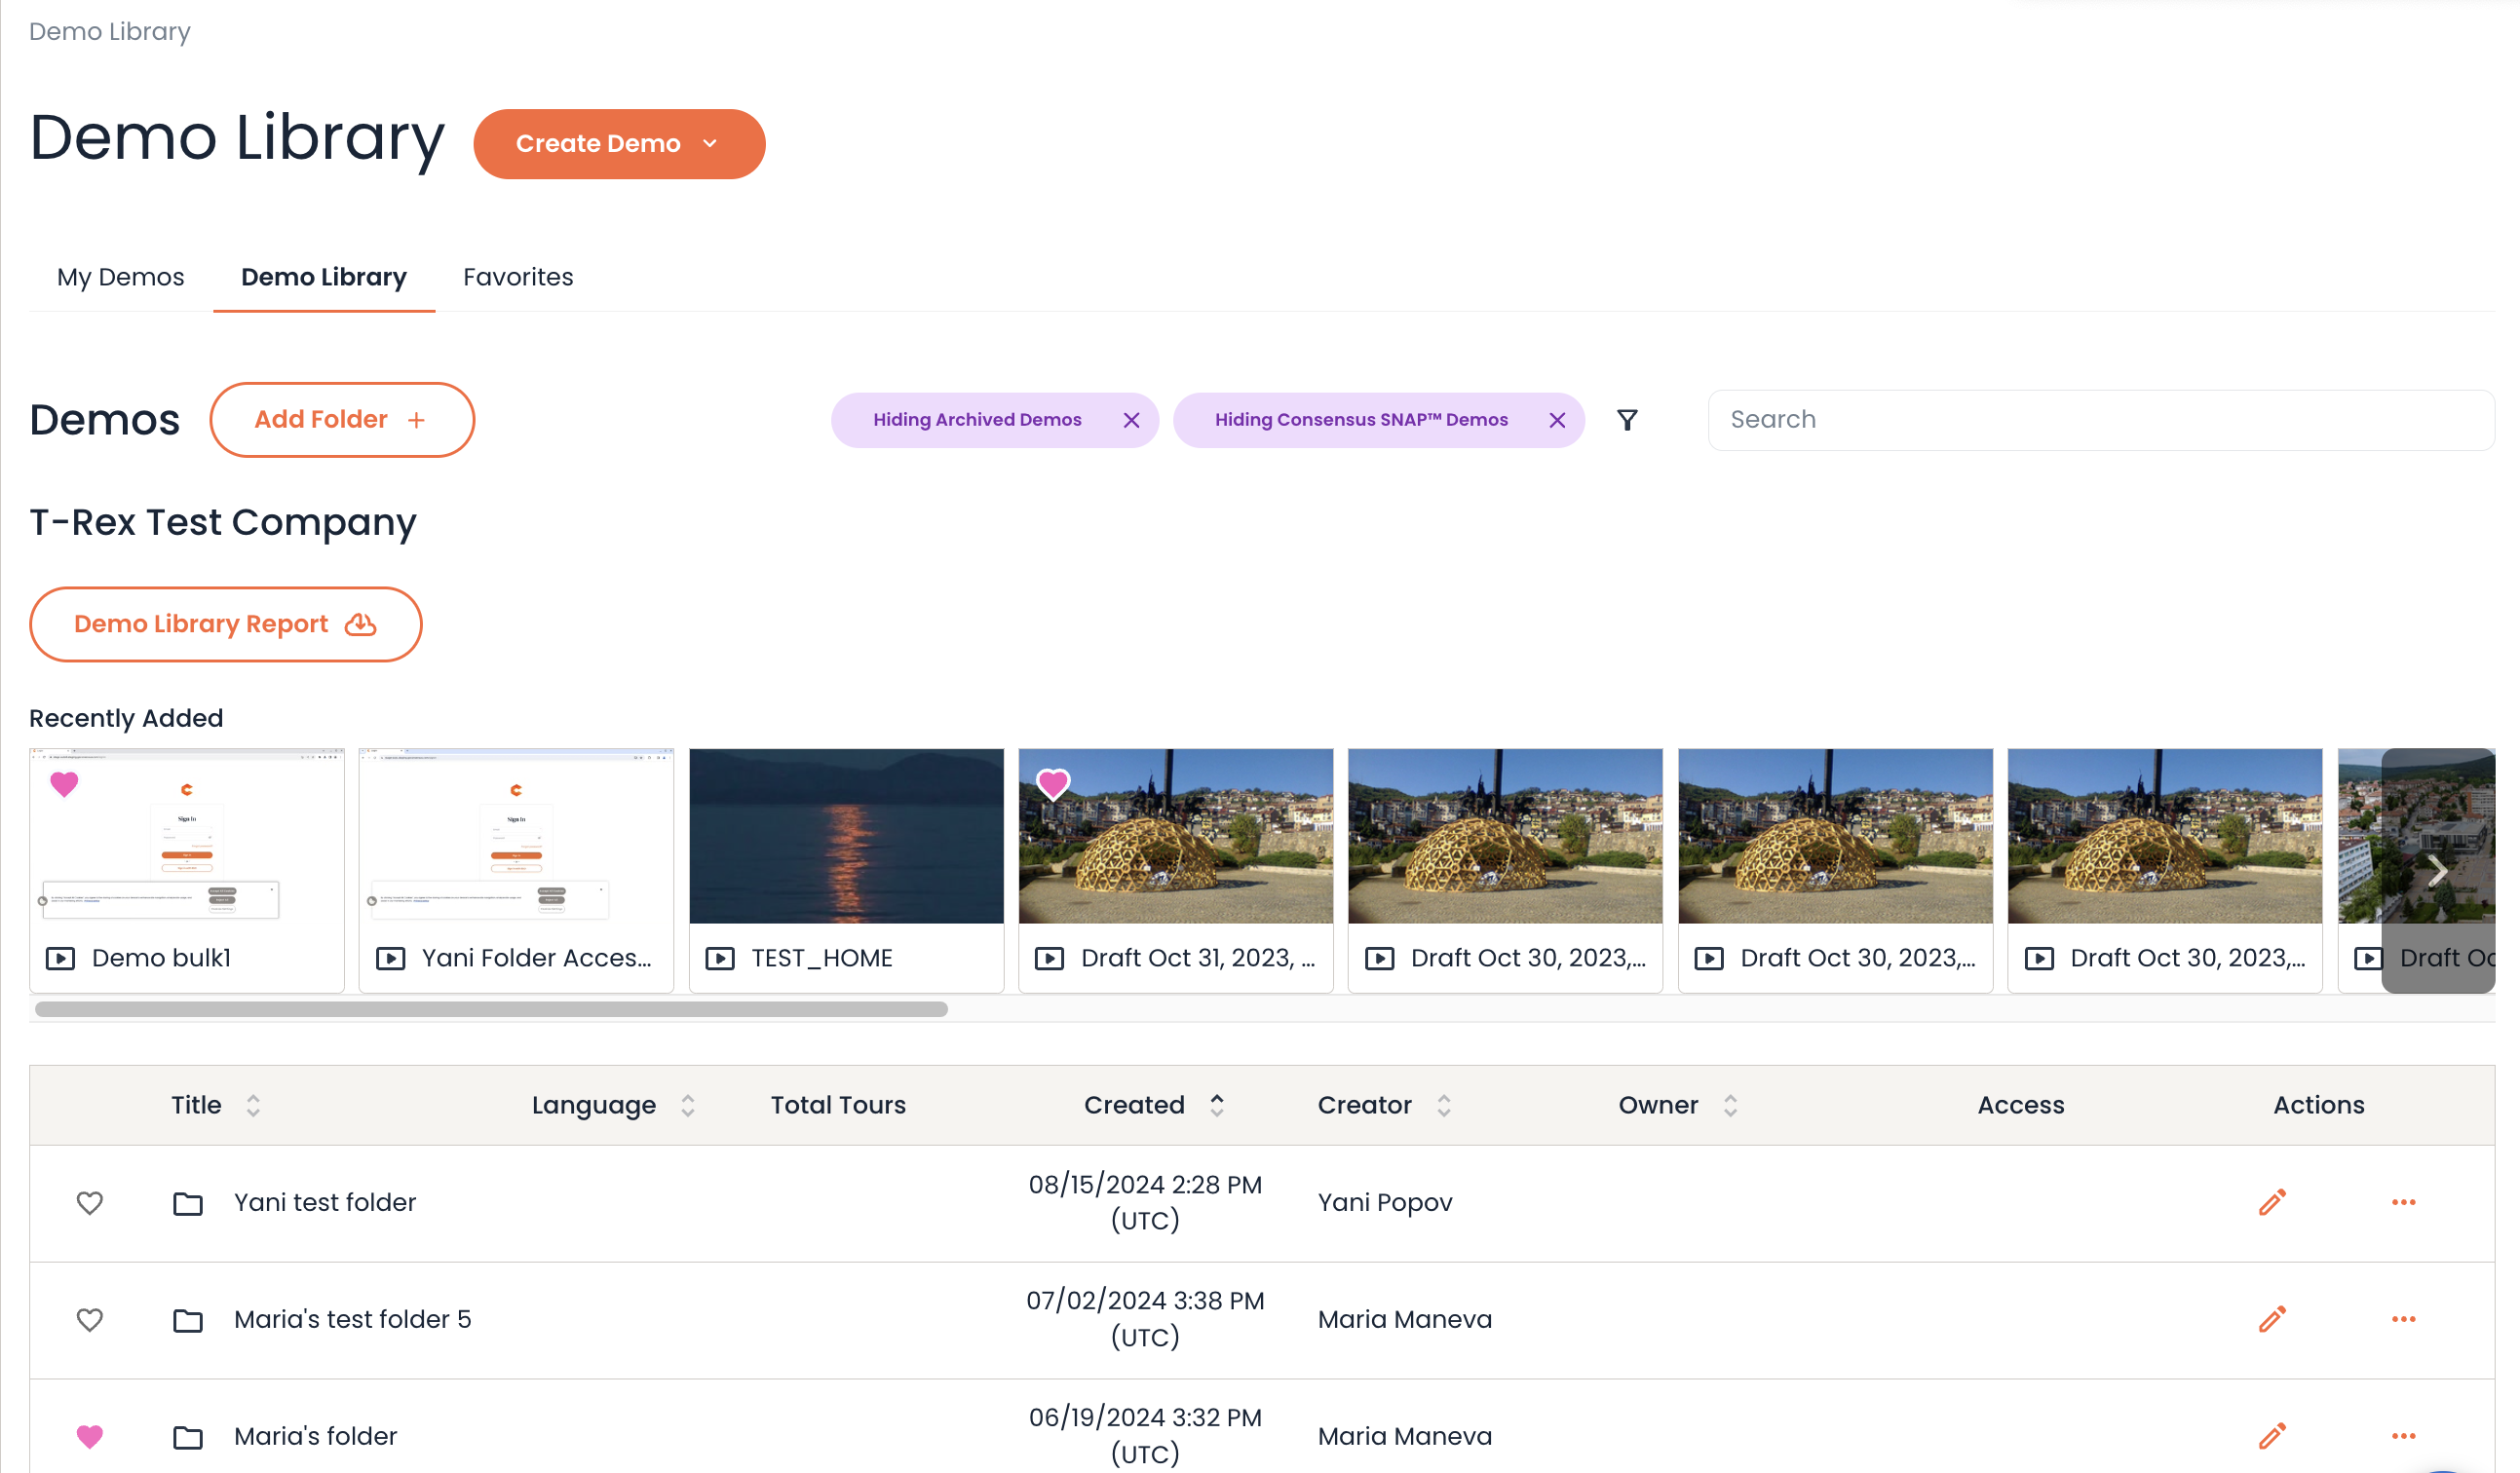This screenshot has height=1473, width=2520.
Task: Switch to the My Demos tab
Action: [120, 277]
